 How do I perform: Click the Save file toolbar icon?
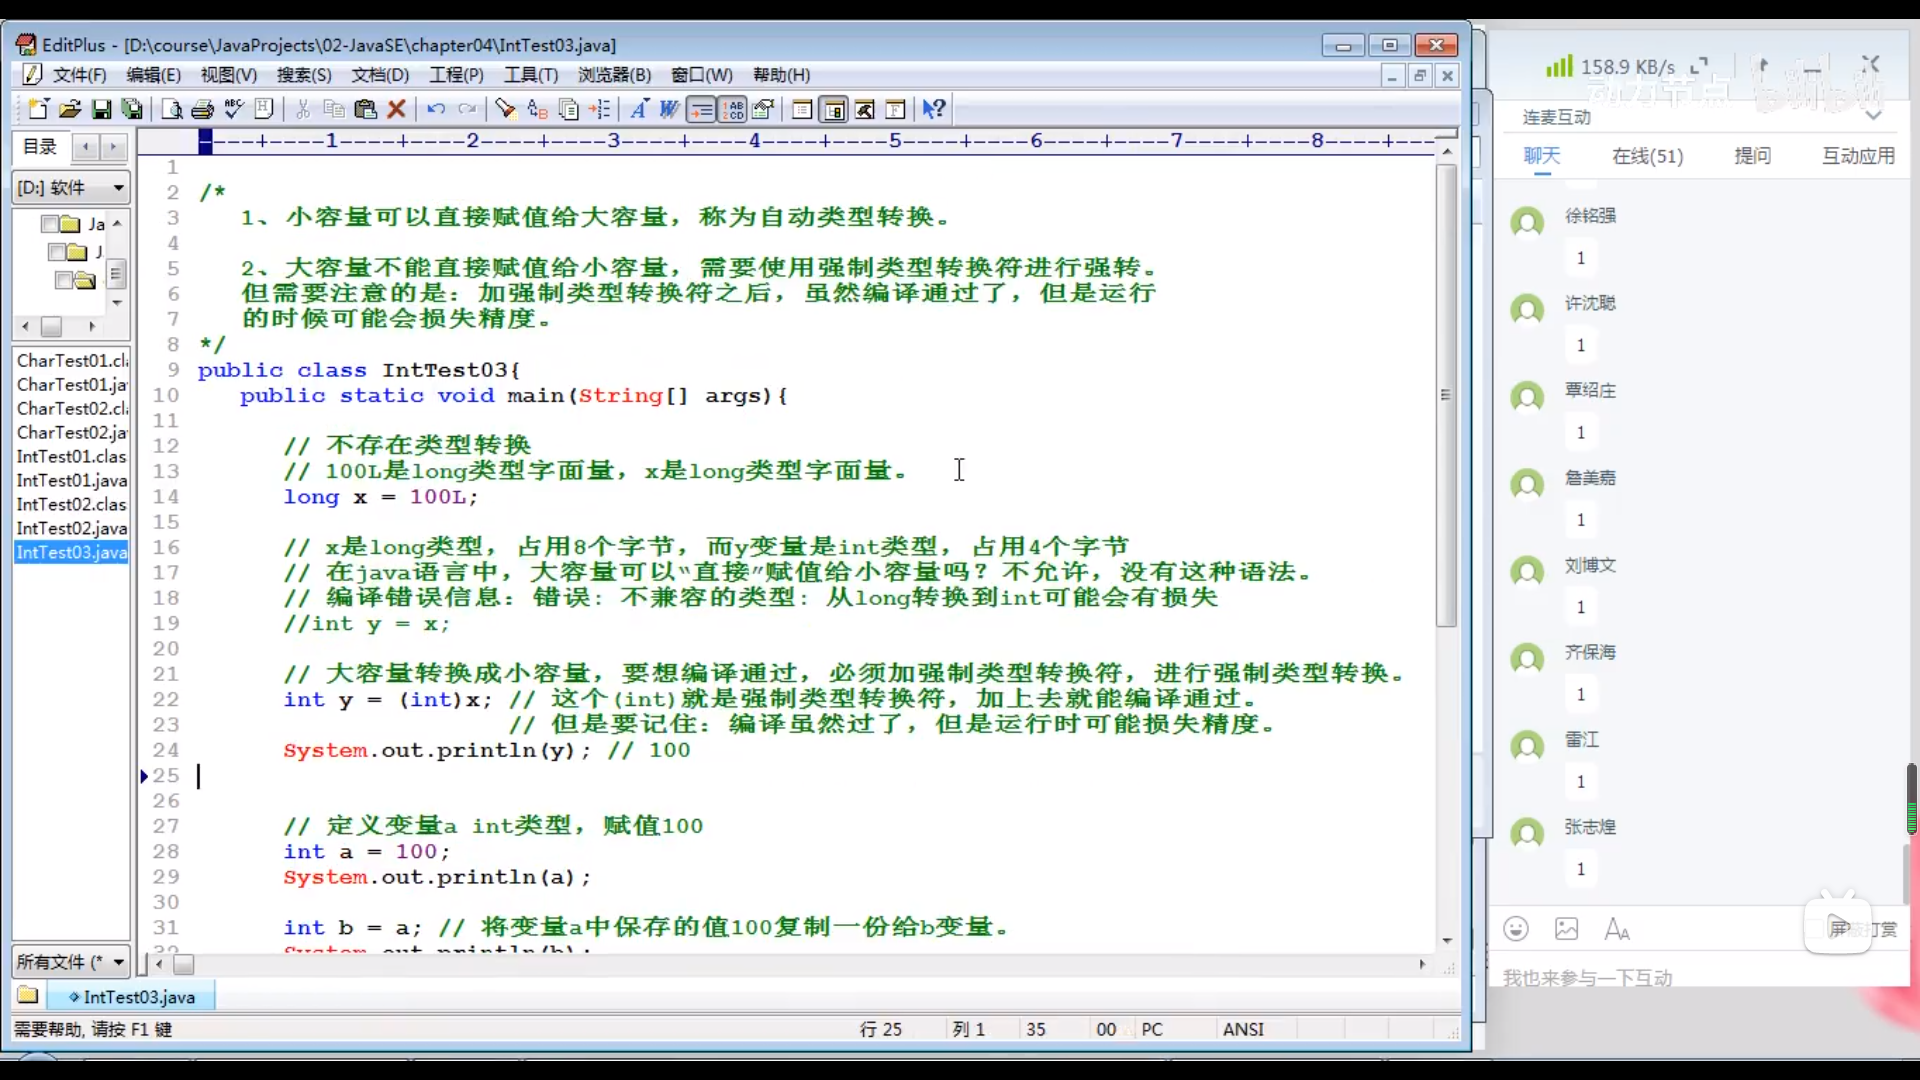point(101,109)
